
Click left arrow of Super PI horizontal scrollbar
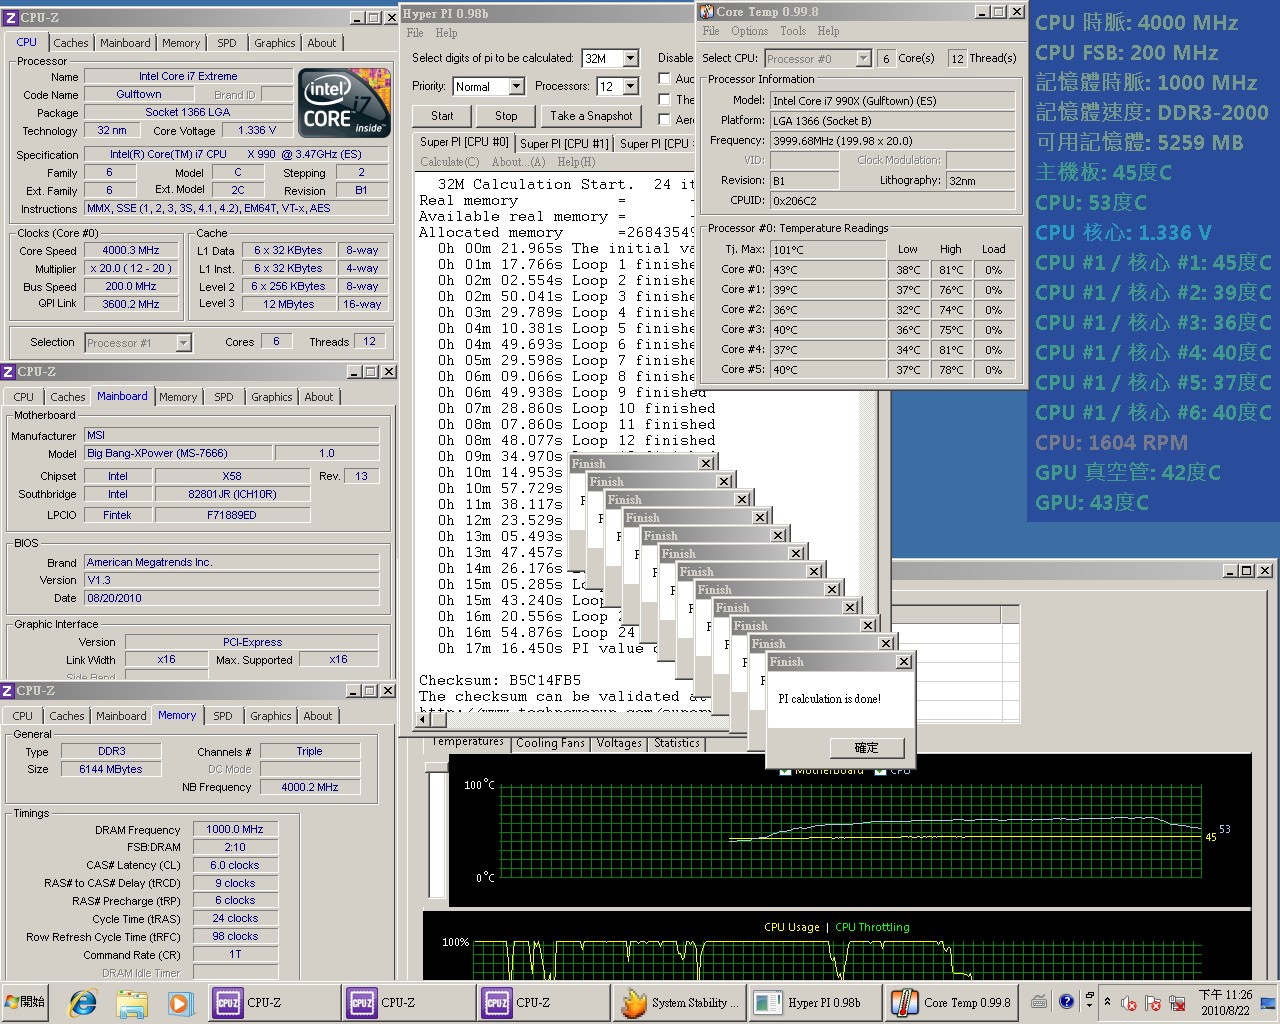[424, 718]
